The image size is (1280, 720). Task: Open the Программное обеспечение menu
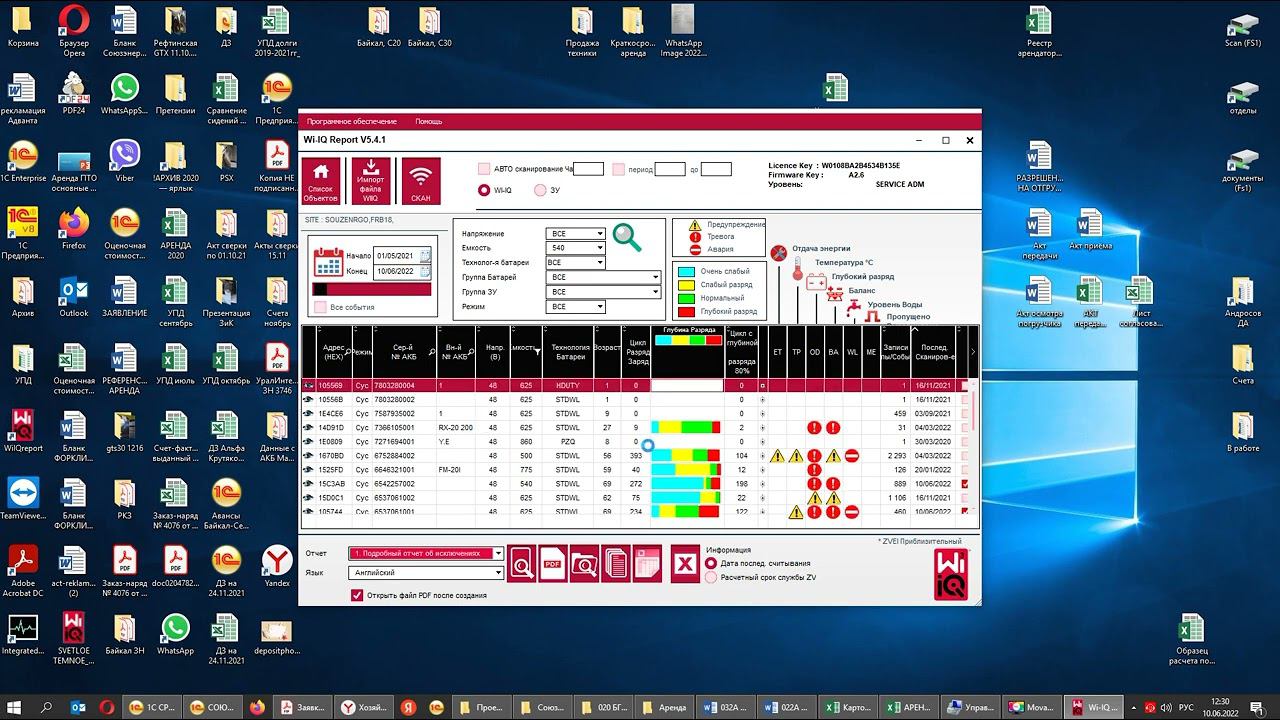[351, 121]
